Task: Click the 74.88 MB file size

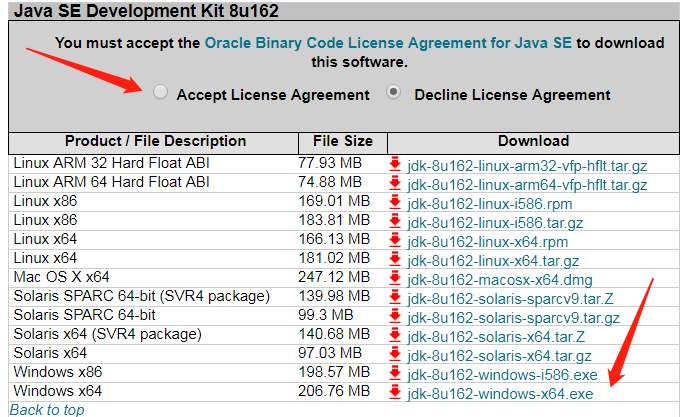Action: coord(330,182)
